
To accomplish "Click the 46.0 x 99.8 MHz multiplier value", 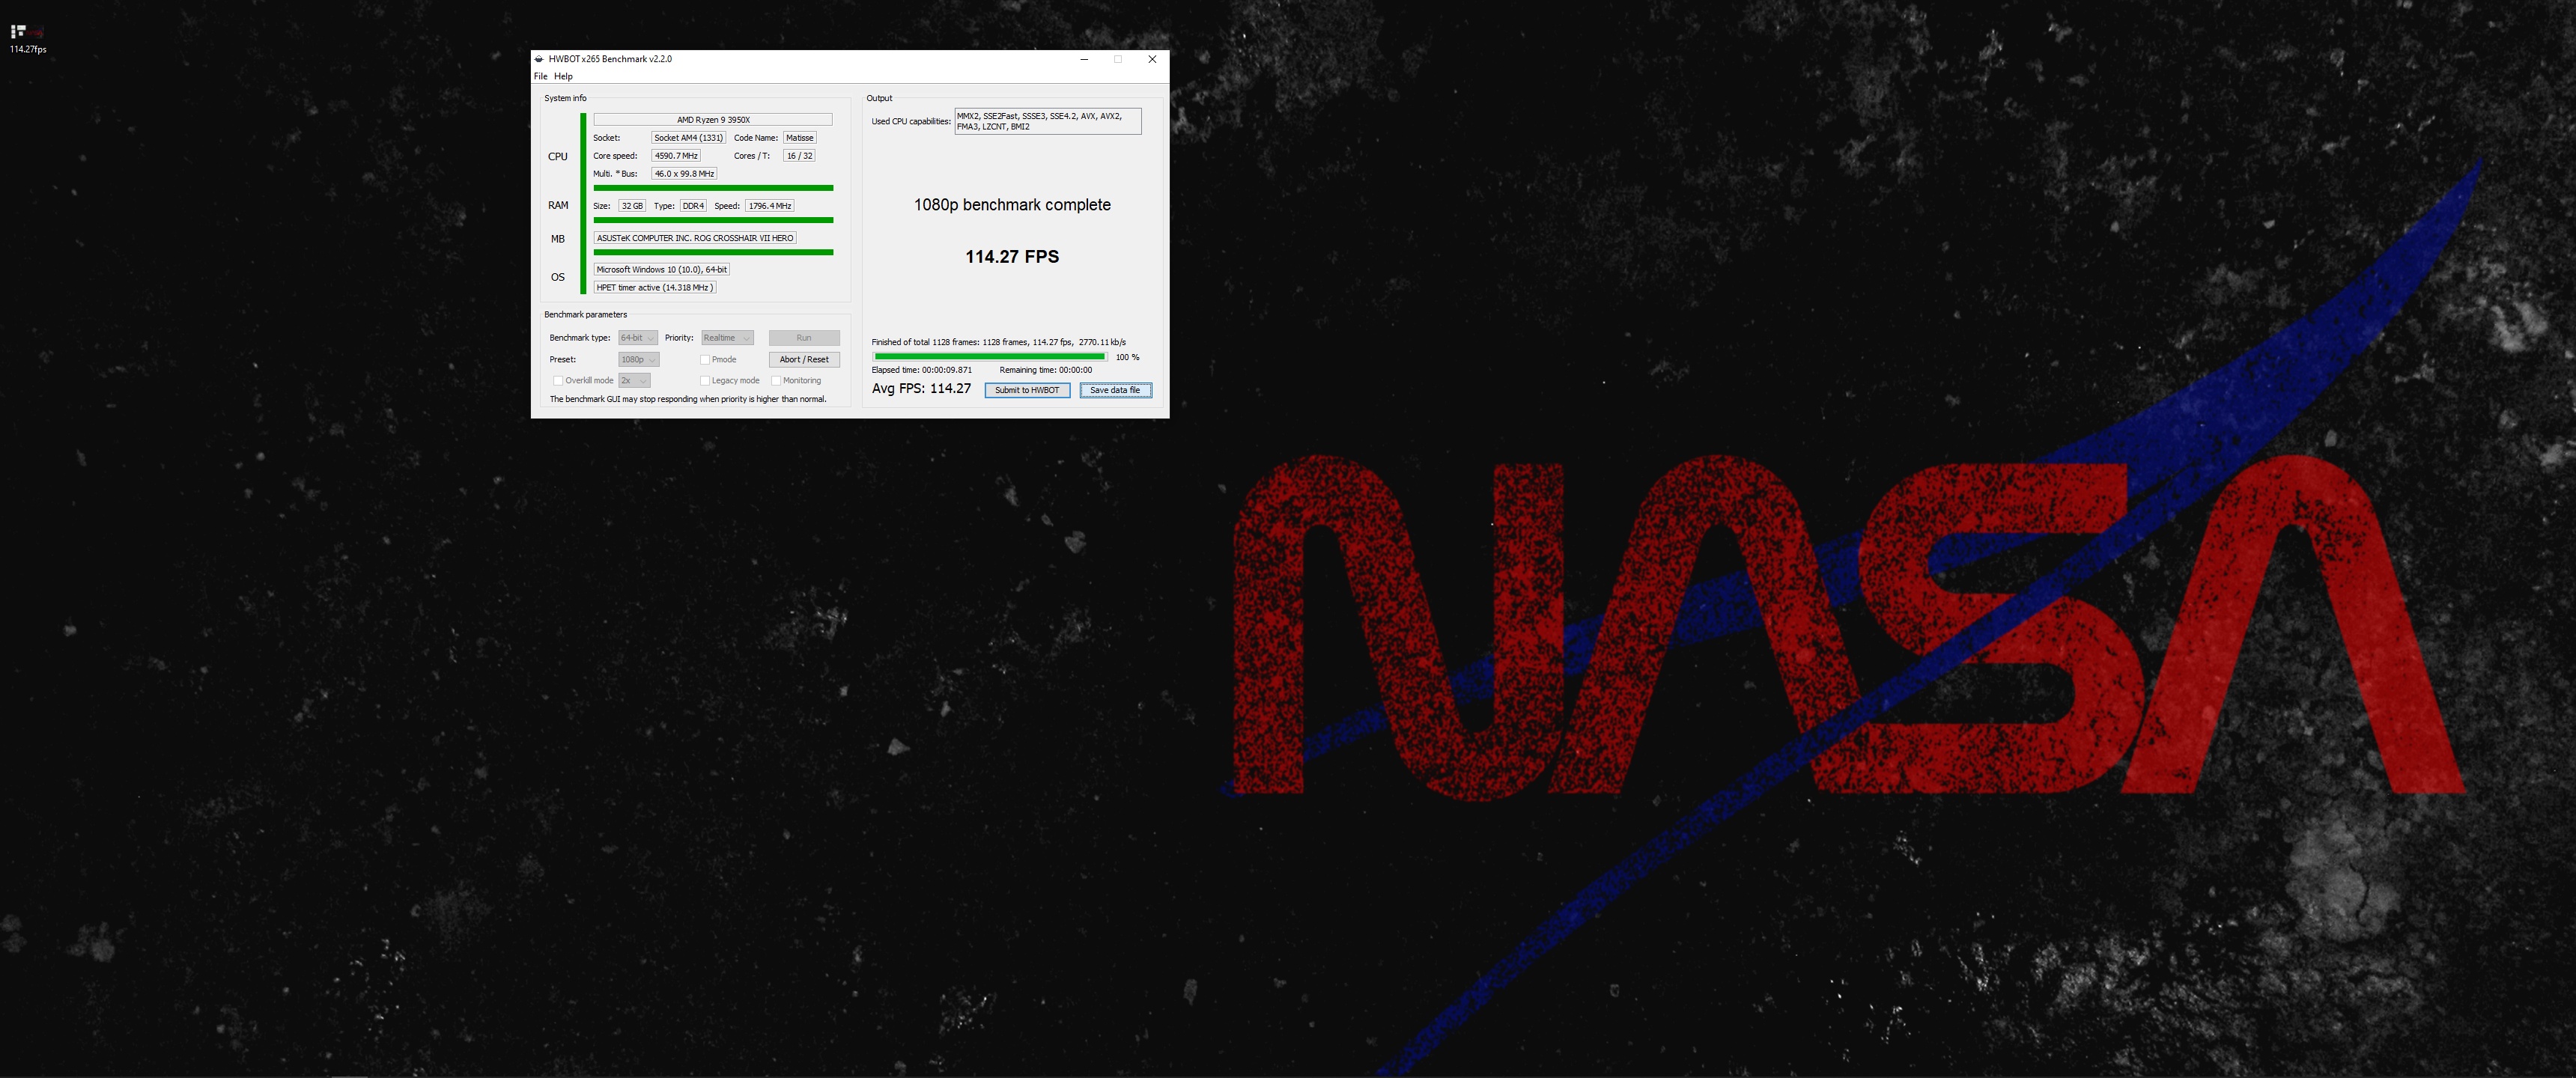I will tap(684, 174).
